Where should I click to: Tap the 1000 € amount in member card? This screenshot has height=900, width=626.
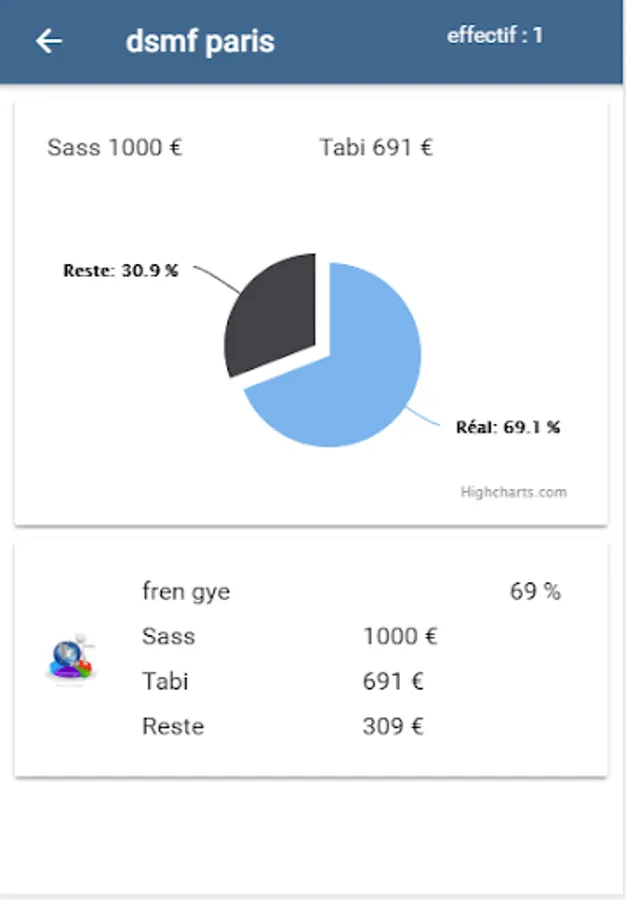pos(401,636)
